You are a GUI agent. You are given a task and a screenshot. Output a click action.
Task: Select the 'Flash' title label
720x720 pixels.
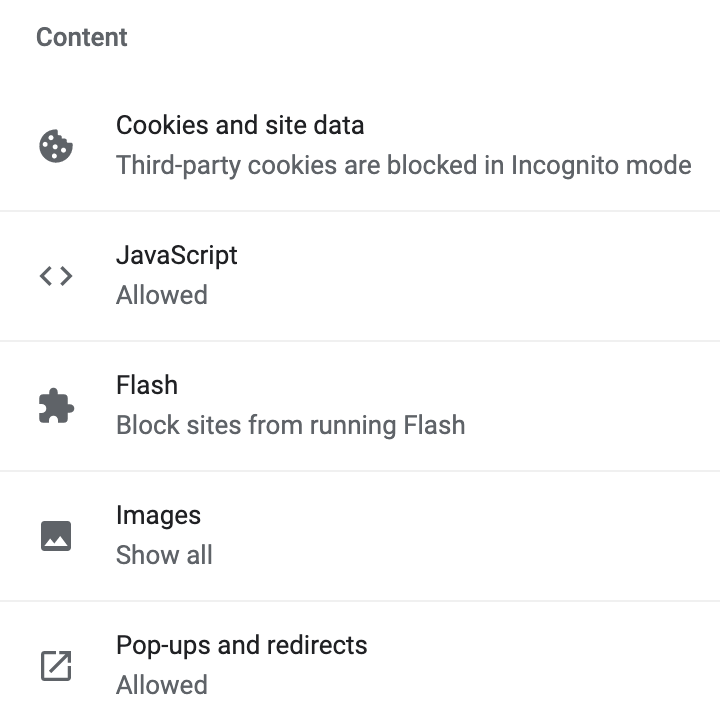(x=147, y=385)
